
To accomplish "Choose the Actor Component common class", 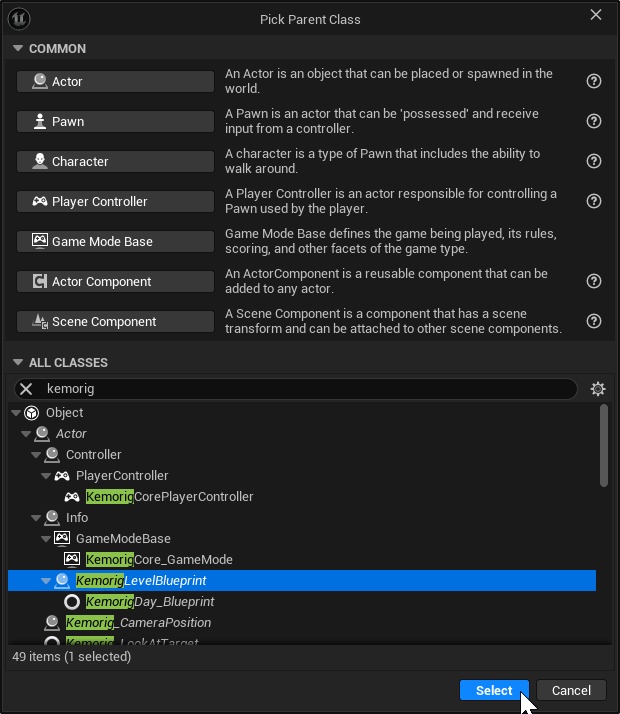I will tap(116, 281).
